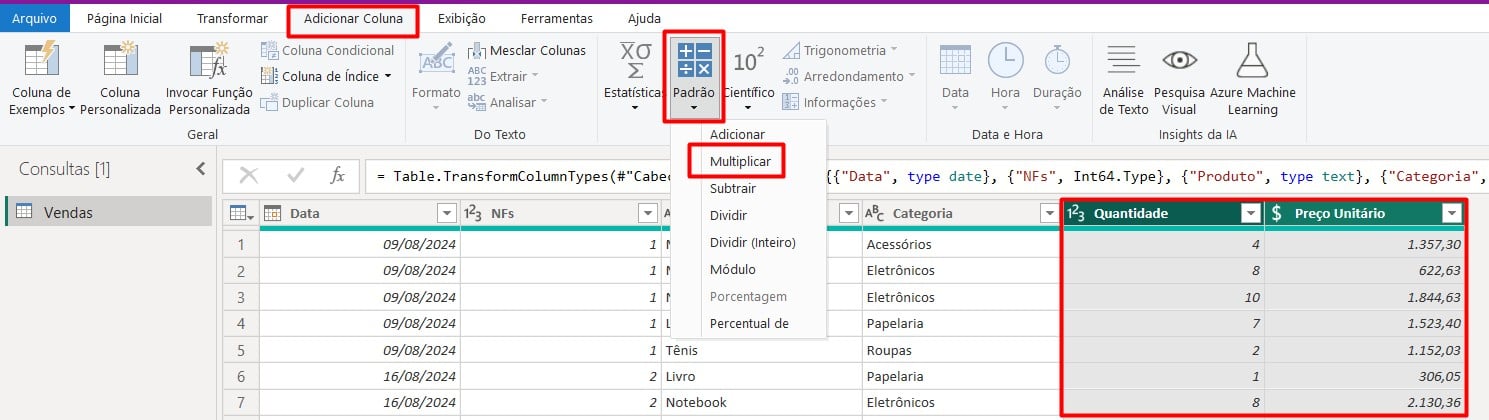The width and height of the screenshot is (1489, 420).
Task: Open the Ajuda tab
Action: click(x=644, y=18)
